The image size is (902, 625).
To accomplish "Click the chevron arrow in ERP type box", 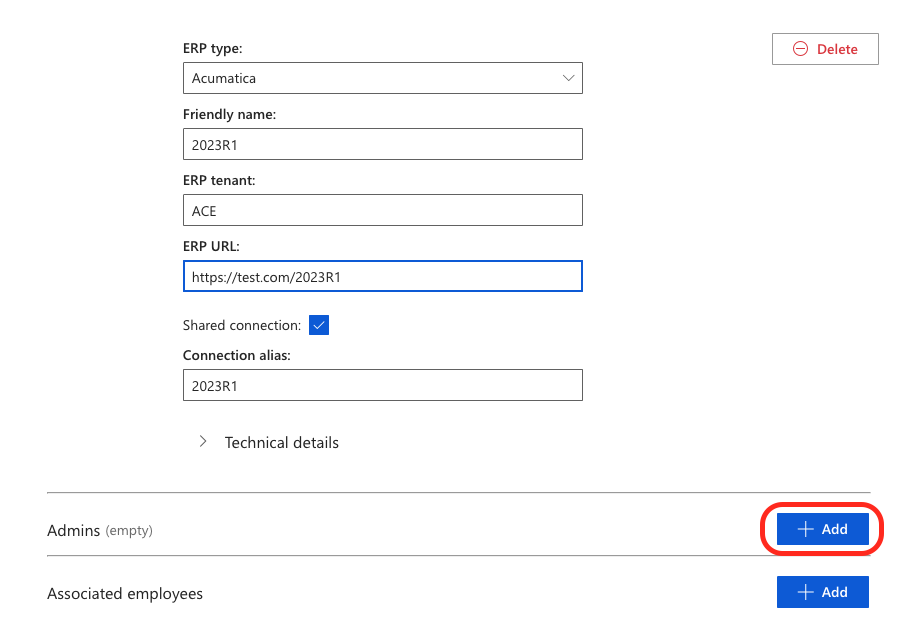I will click(568, 78).
